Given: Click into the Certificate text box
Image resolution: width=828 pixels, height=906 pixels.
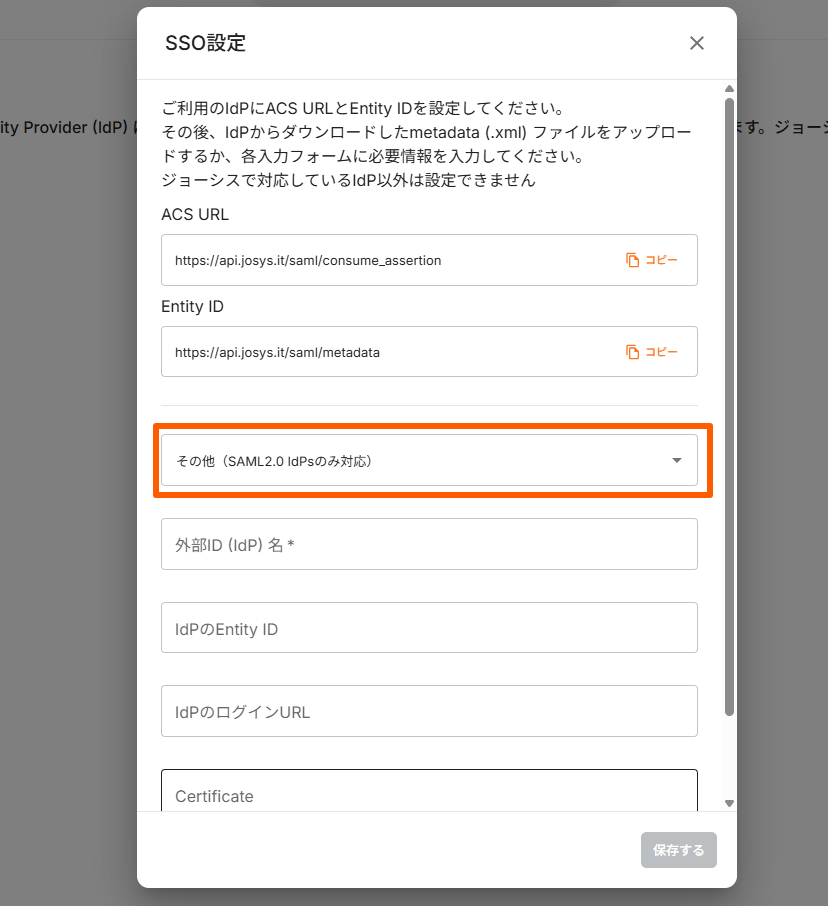Looking at the screenshot, I should point(428,792).
